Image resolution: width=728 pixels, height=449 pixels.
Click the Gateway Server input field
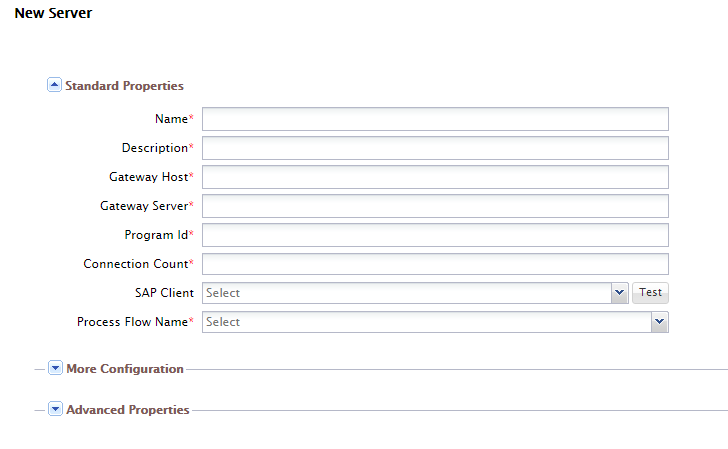tap(435, 206)
